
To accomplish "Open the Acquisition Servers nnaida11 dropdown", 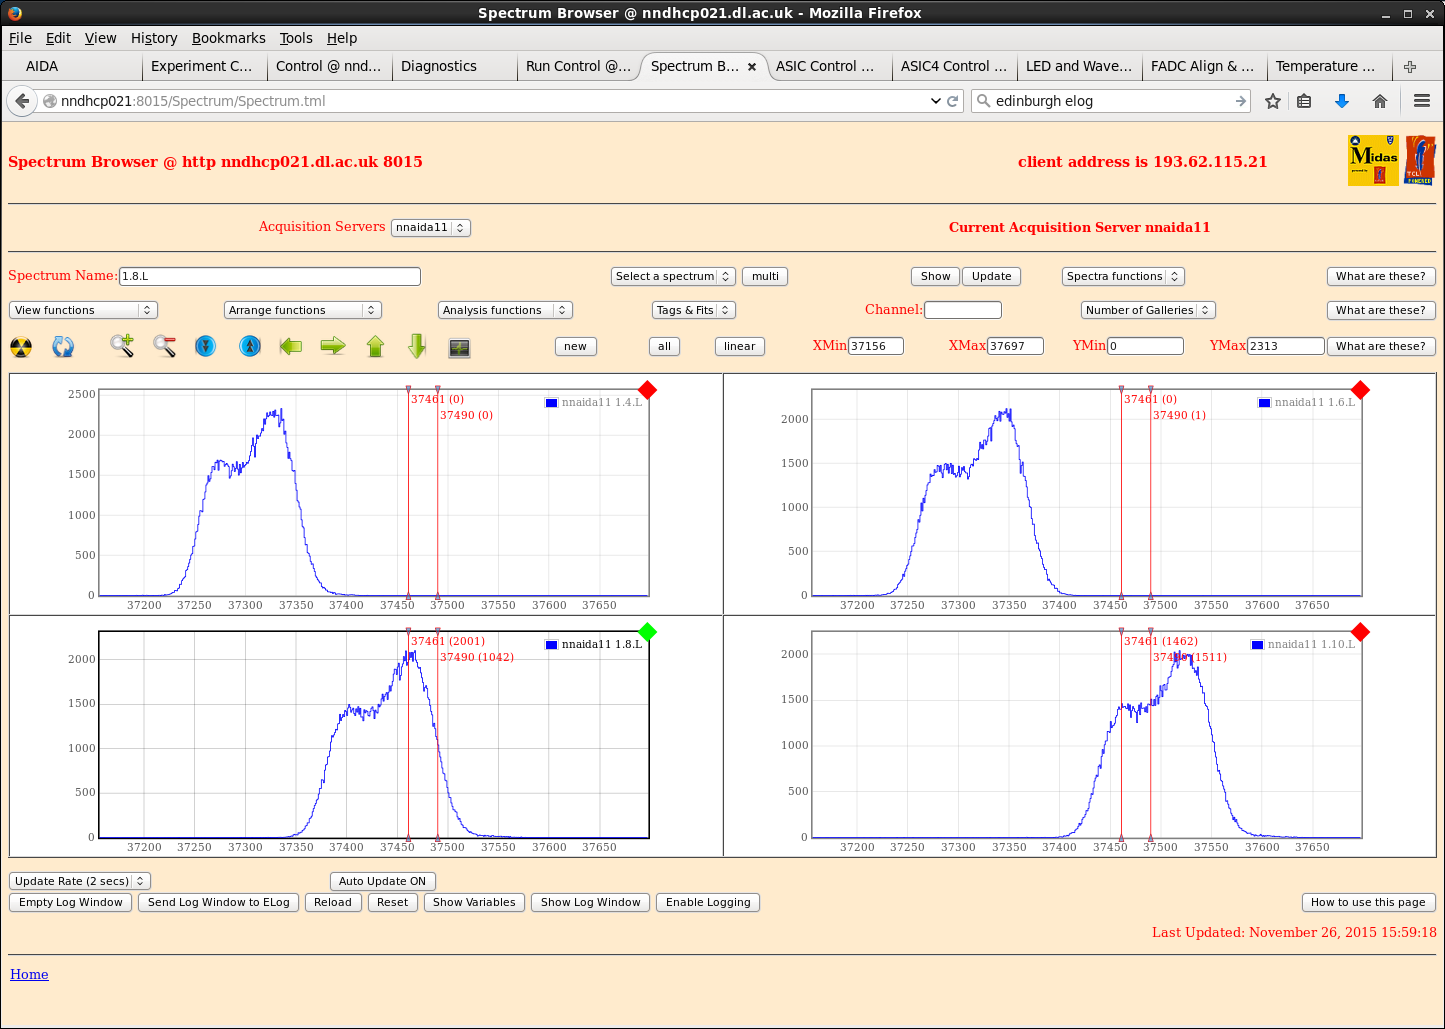I will click(x=430, y=227).
